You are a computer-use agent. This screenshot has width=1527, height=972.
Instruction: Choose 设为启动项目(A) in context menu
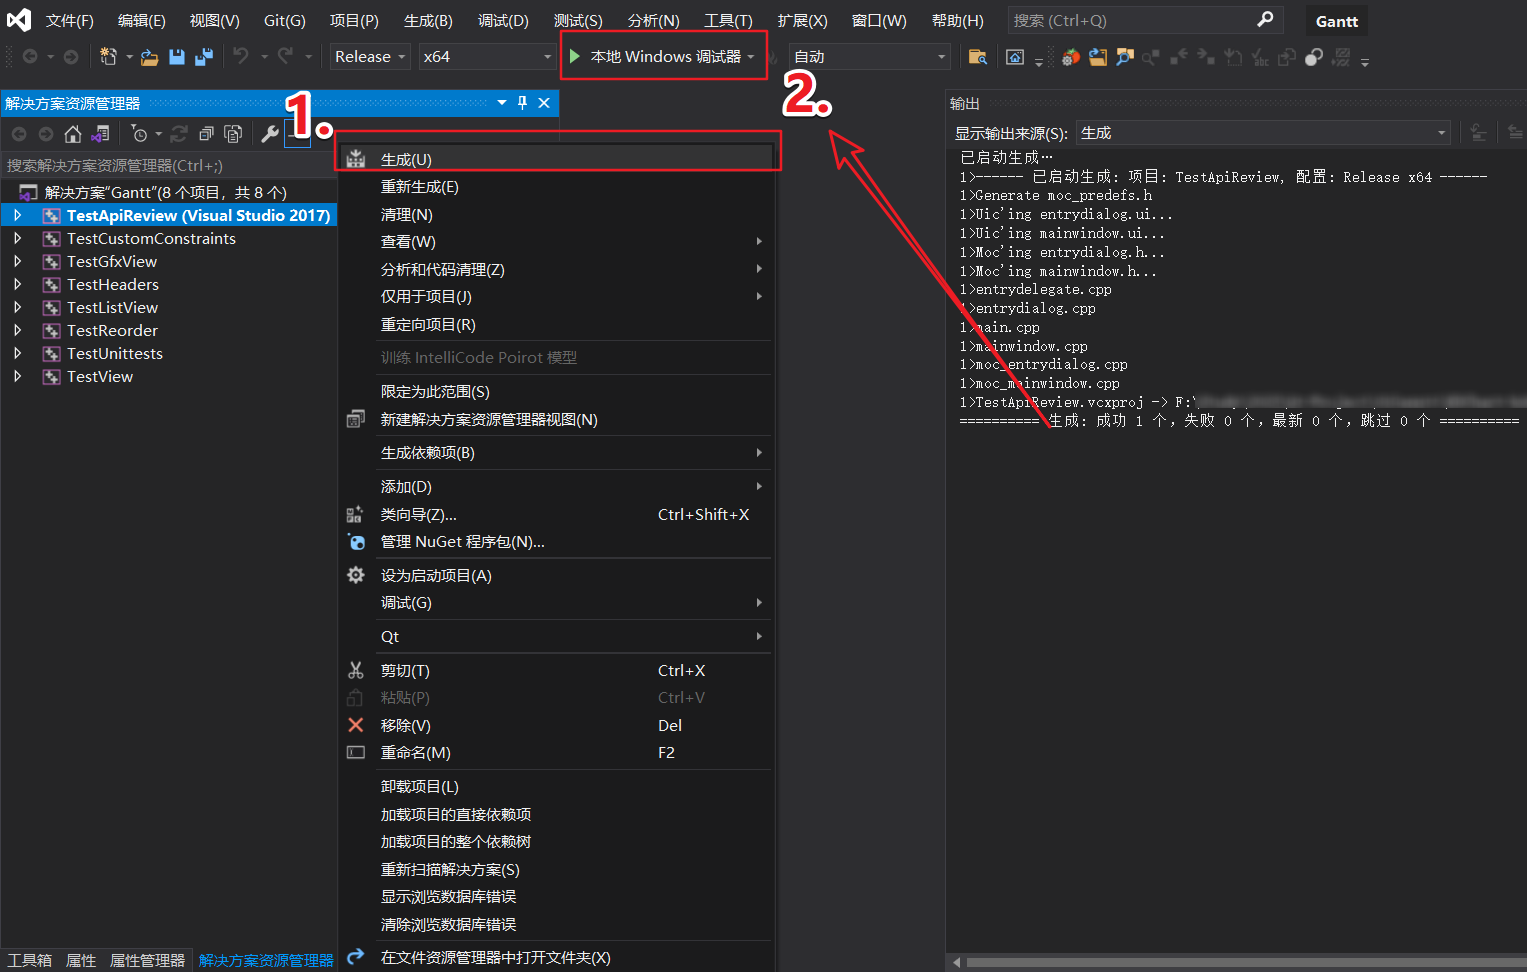tap(556, 575)
